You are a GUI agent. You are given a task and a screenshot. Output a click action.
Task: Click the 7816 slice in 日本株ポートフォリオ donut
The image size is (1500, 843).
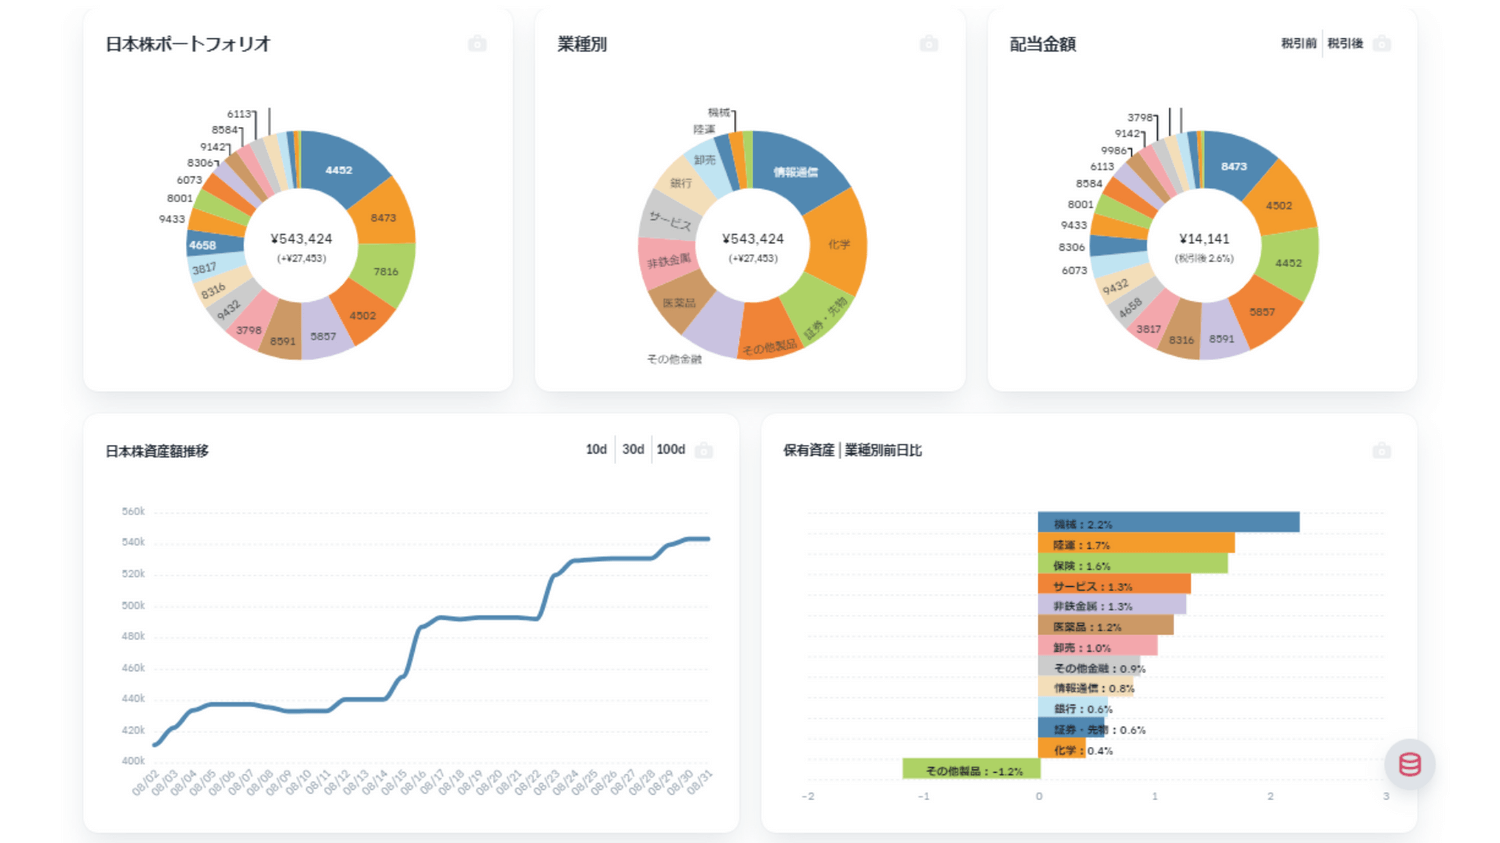pos(386,272)
